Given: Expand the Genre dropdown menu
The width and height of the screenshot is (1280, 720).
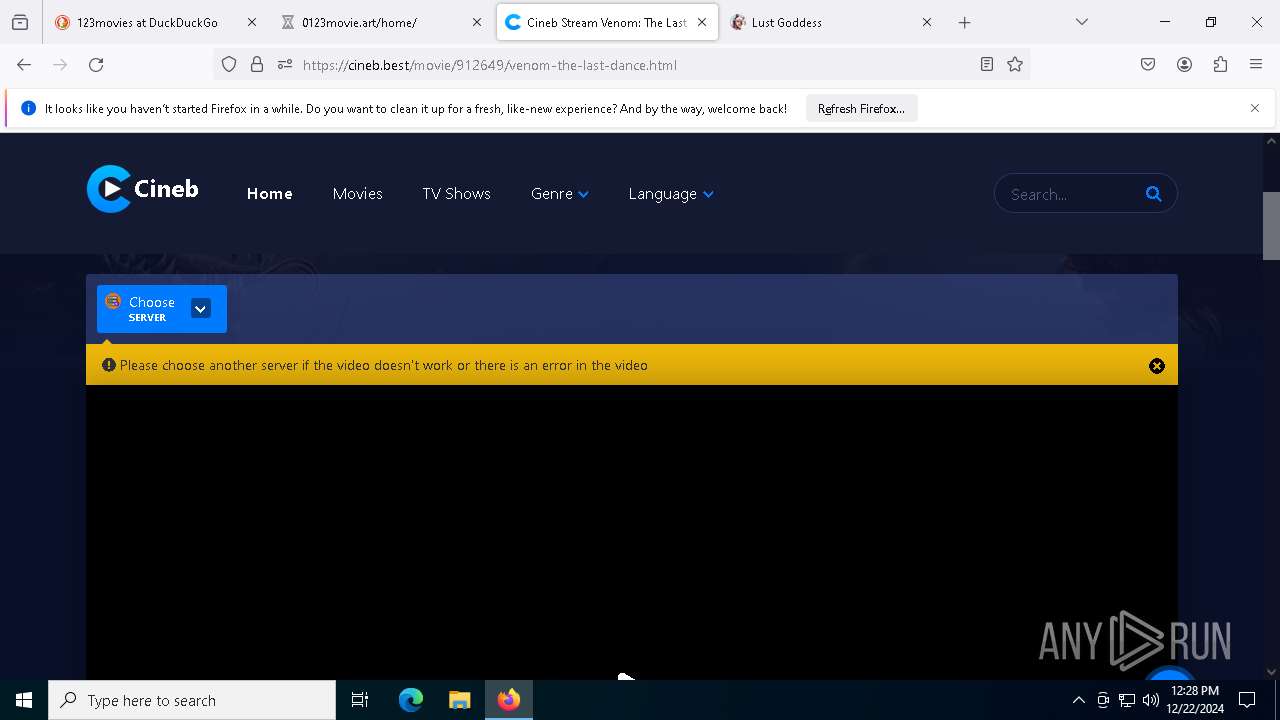Looking at the screenshot, I should 560,194.
